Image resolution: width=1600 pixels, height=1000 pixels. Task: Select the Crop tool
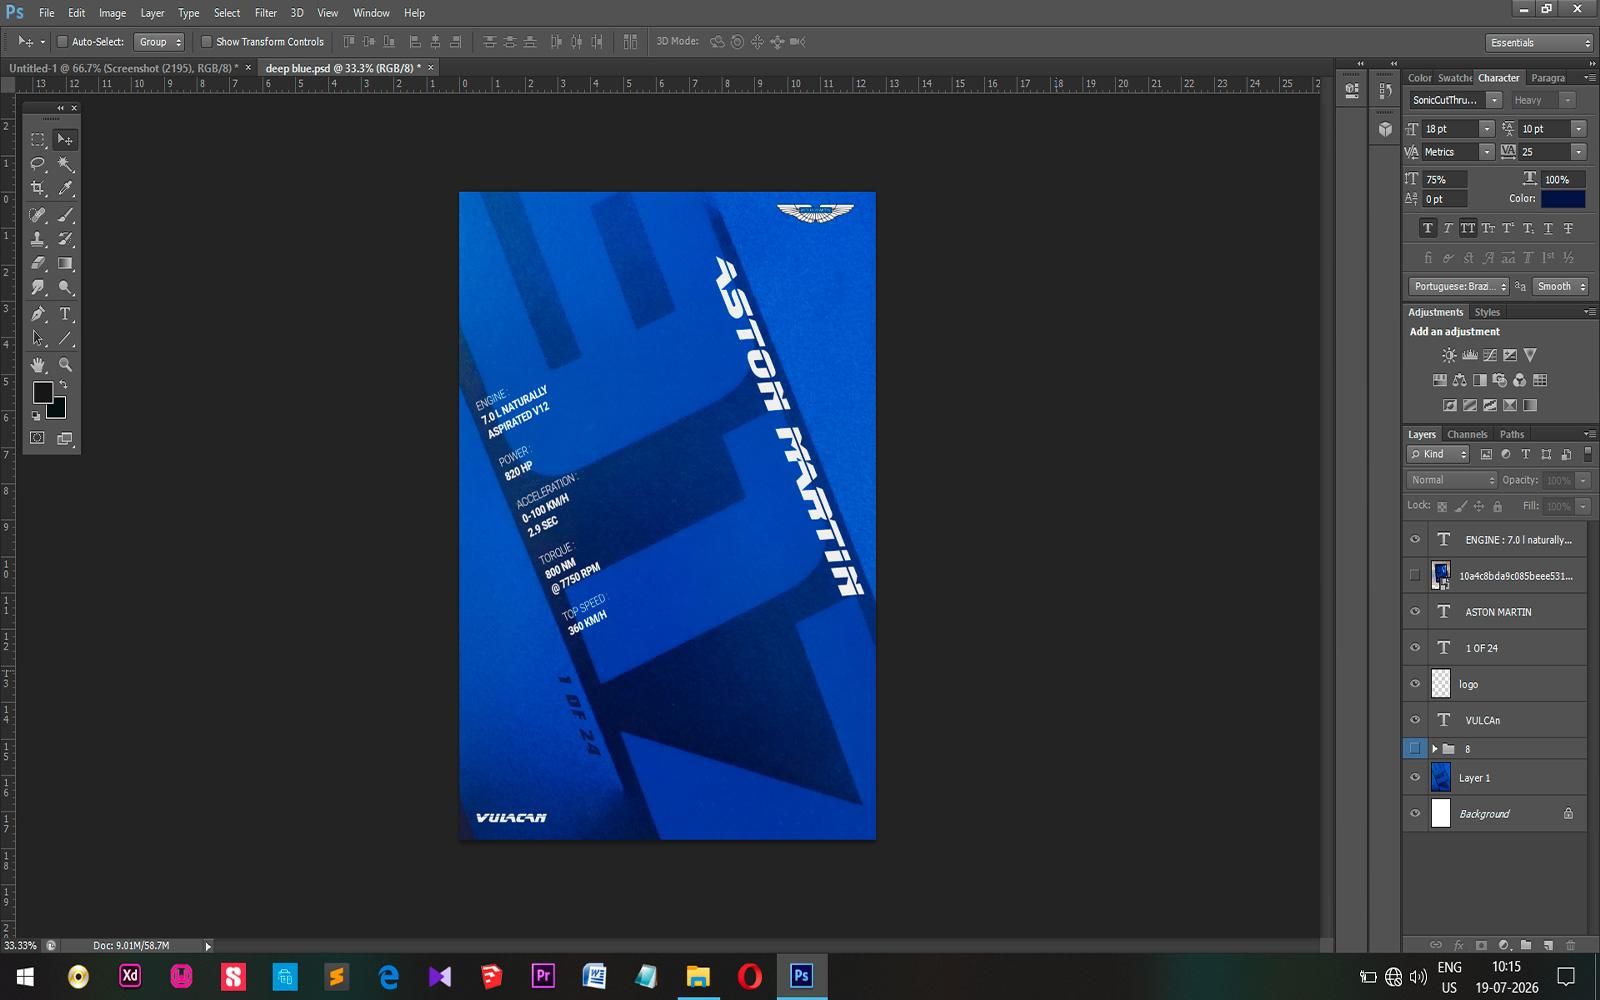38,188
